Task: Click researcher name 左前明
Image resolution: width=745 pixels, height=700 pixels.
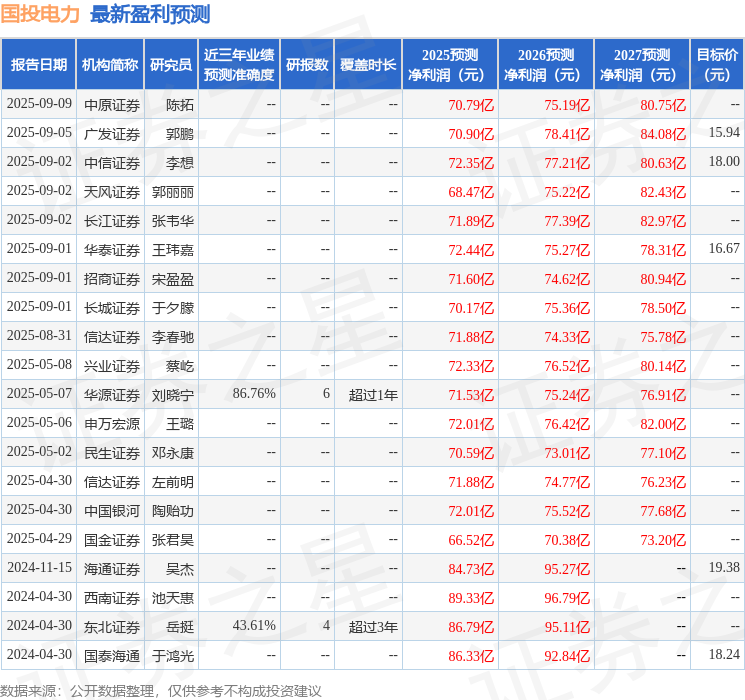Action: click(173, 482)
